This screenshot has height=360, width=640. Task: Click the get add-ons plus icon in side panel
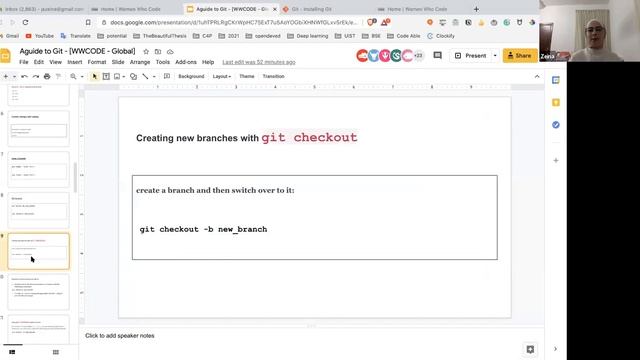(556, 160)
